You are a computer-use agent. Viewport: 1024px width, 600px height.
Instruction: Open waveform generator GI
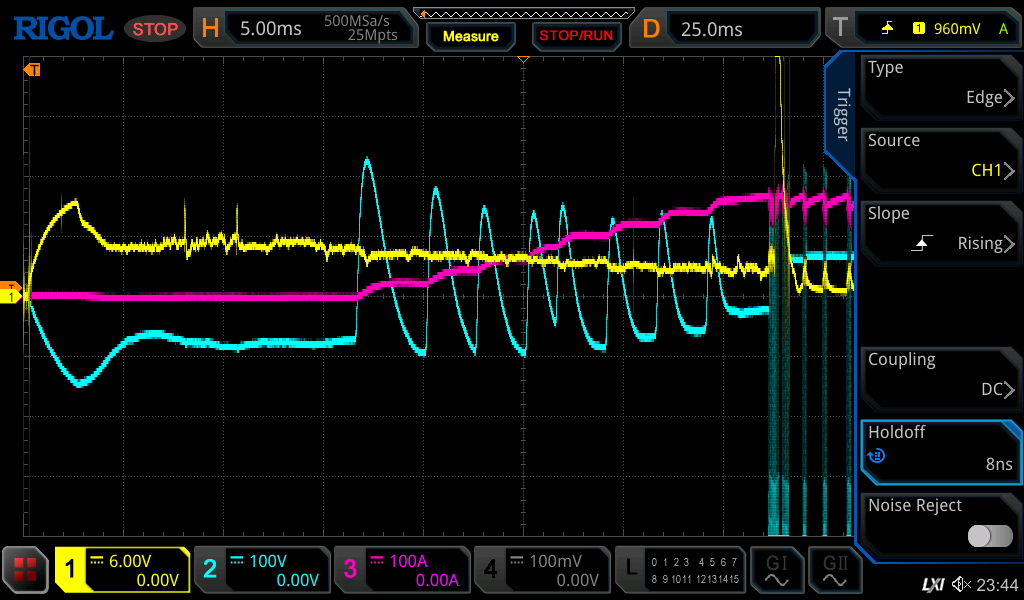coord(777,570)
